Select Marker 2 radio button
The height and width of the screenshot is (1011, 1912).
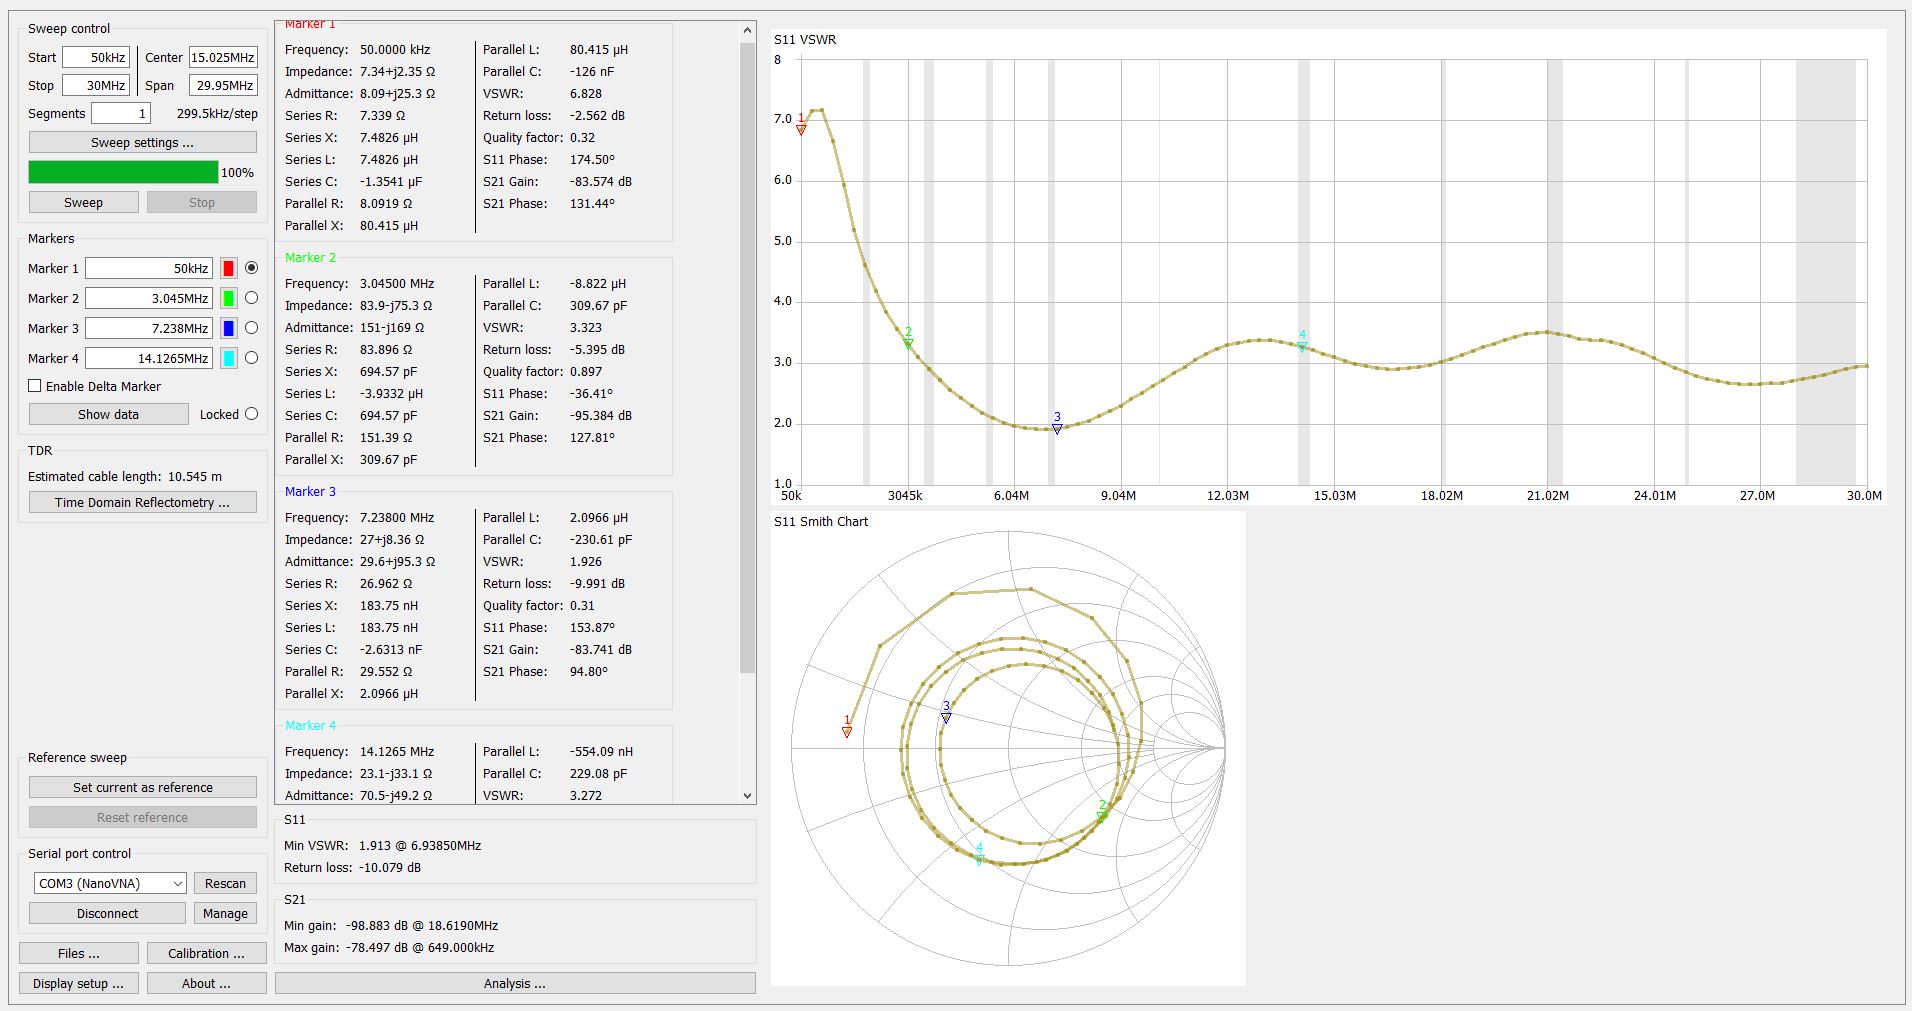click(251, 298)
